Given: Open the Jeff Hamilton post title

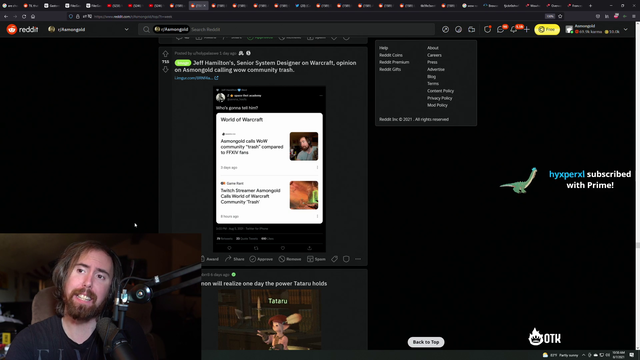Looking at the screenshot, I should 265,66.
